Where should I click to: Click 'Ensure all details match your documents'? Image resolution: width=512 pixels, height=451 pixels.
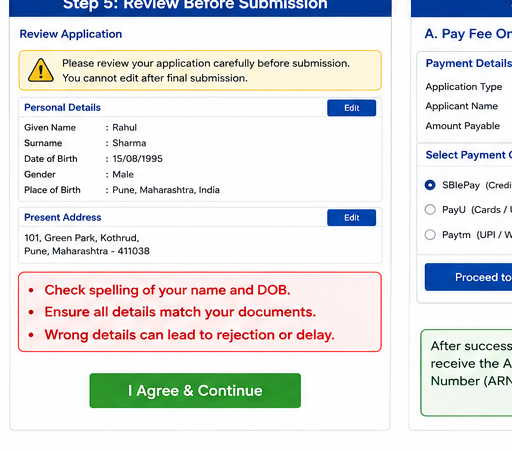[x=180, y=312]
